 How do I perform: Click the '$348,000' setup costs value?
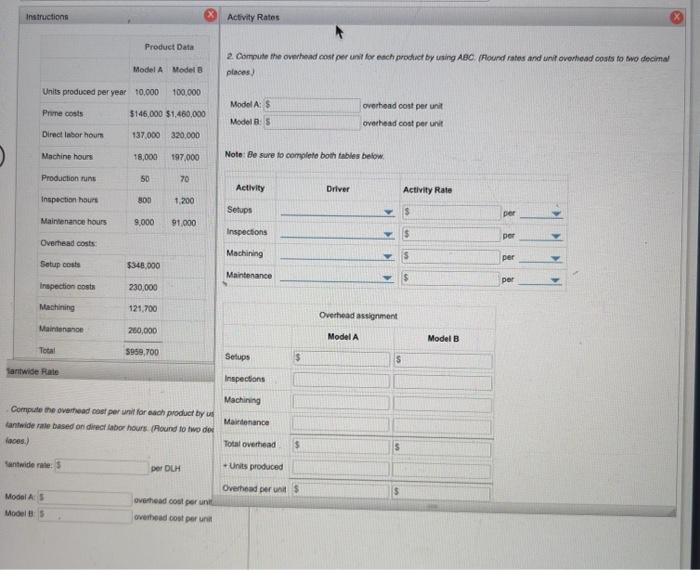tap(143, 265)
